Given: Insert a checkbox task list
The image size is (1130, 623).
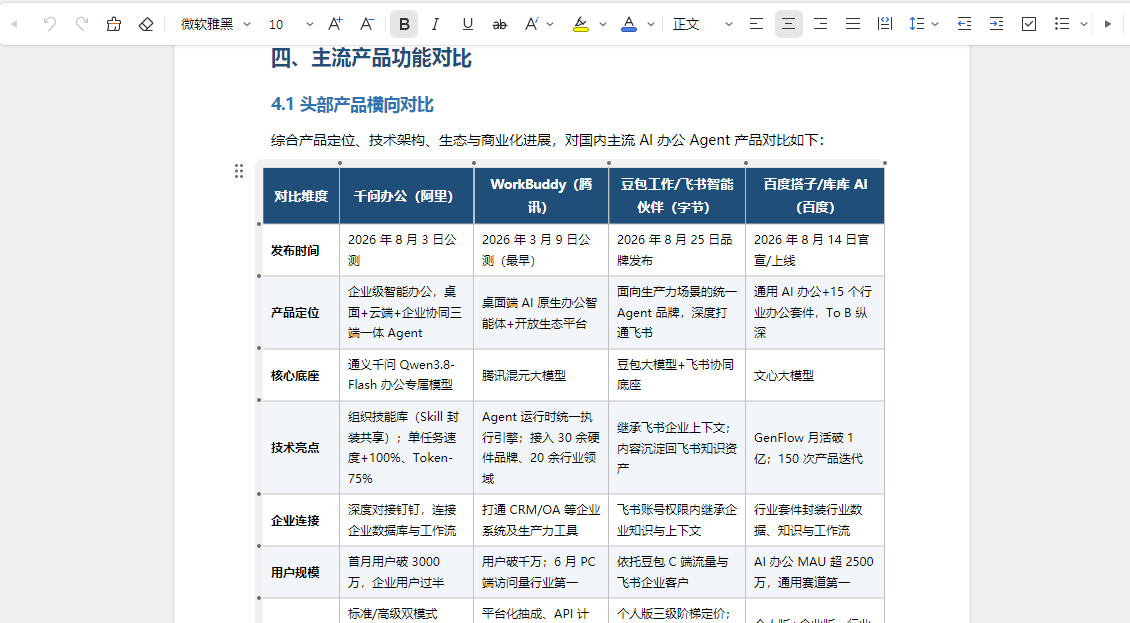Looking at the screenshot, I should (1029, 24).
